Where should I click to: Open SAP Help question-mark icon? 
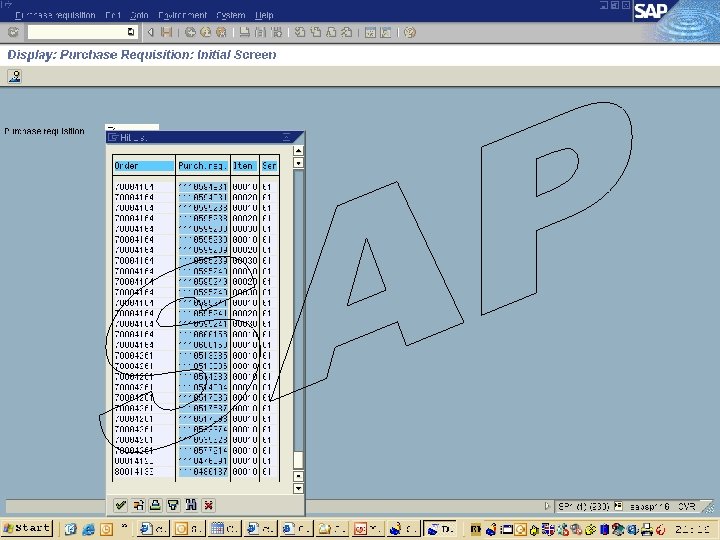pos(410,32)
